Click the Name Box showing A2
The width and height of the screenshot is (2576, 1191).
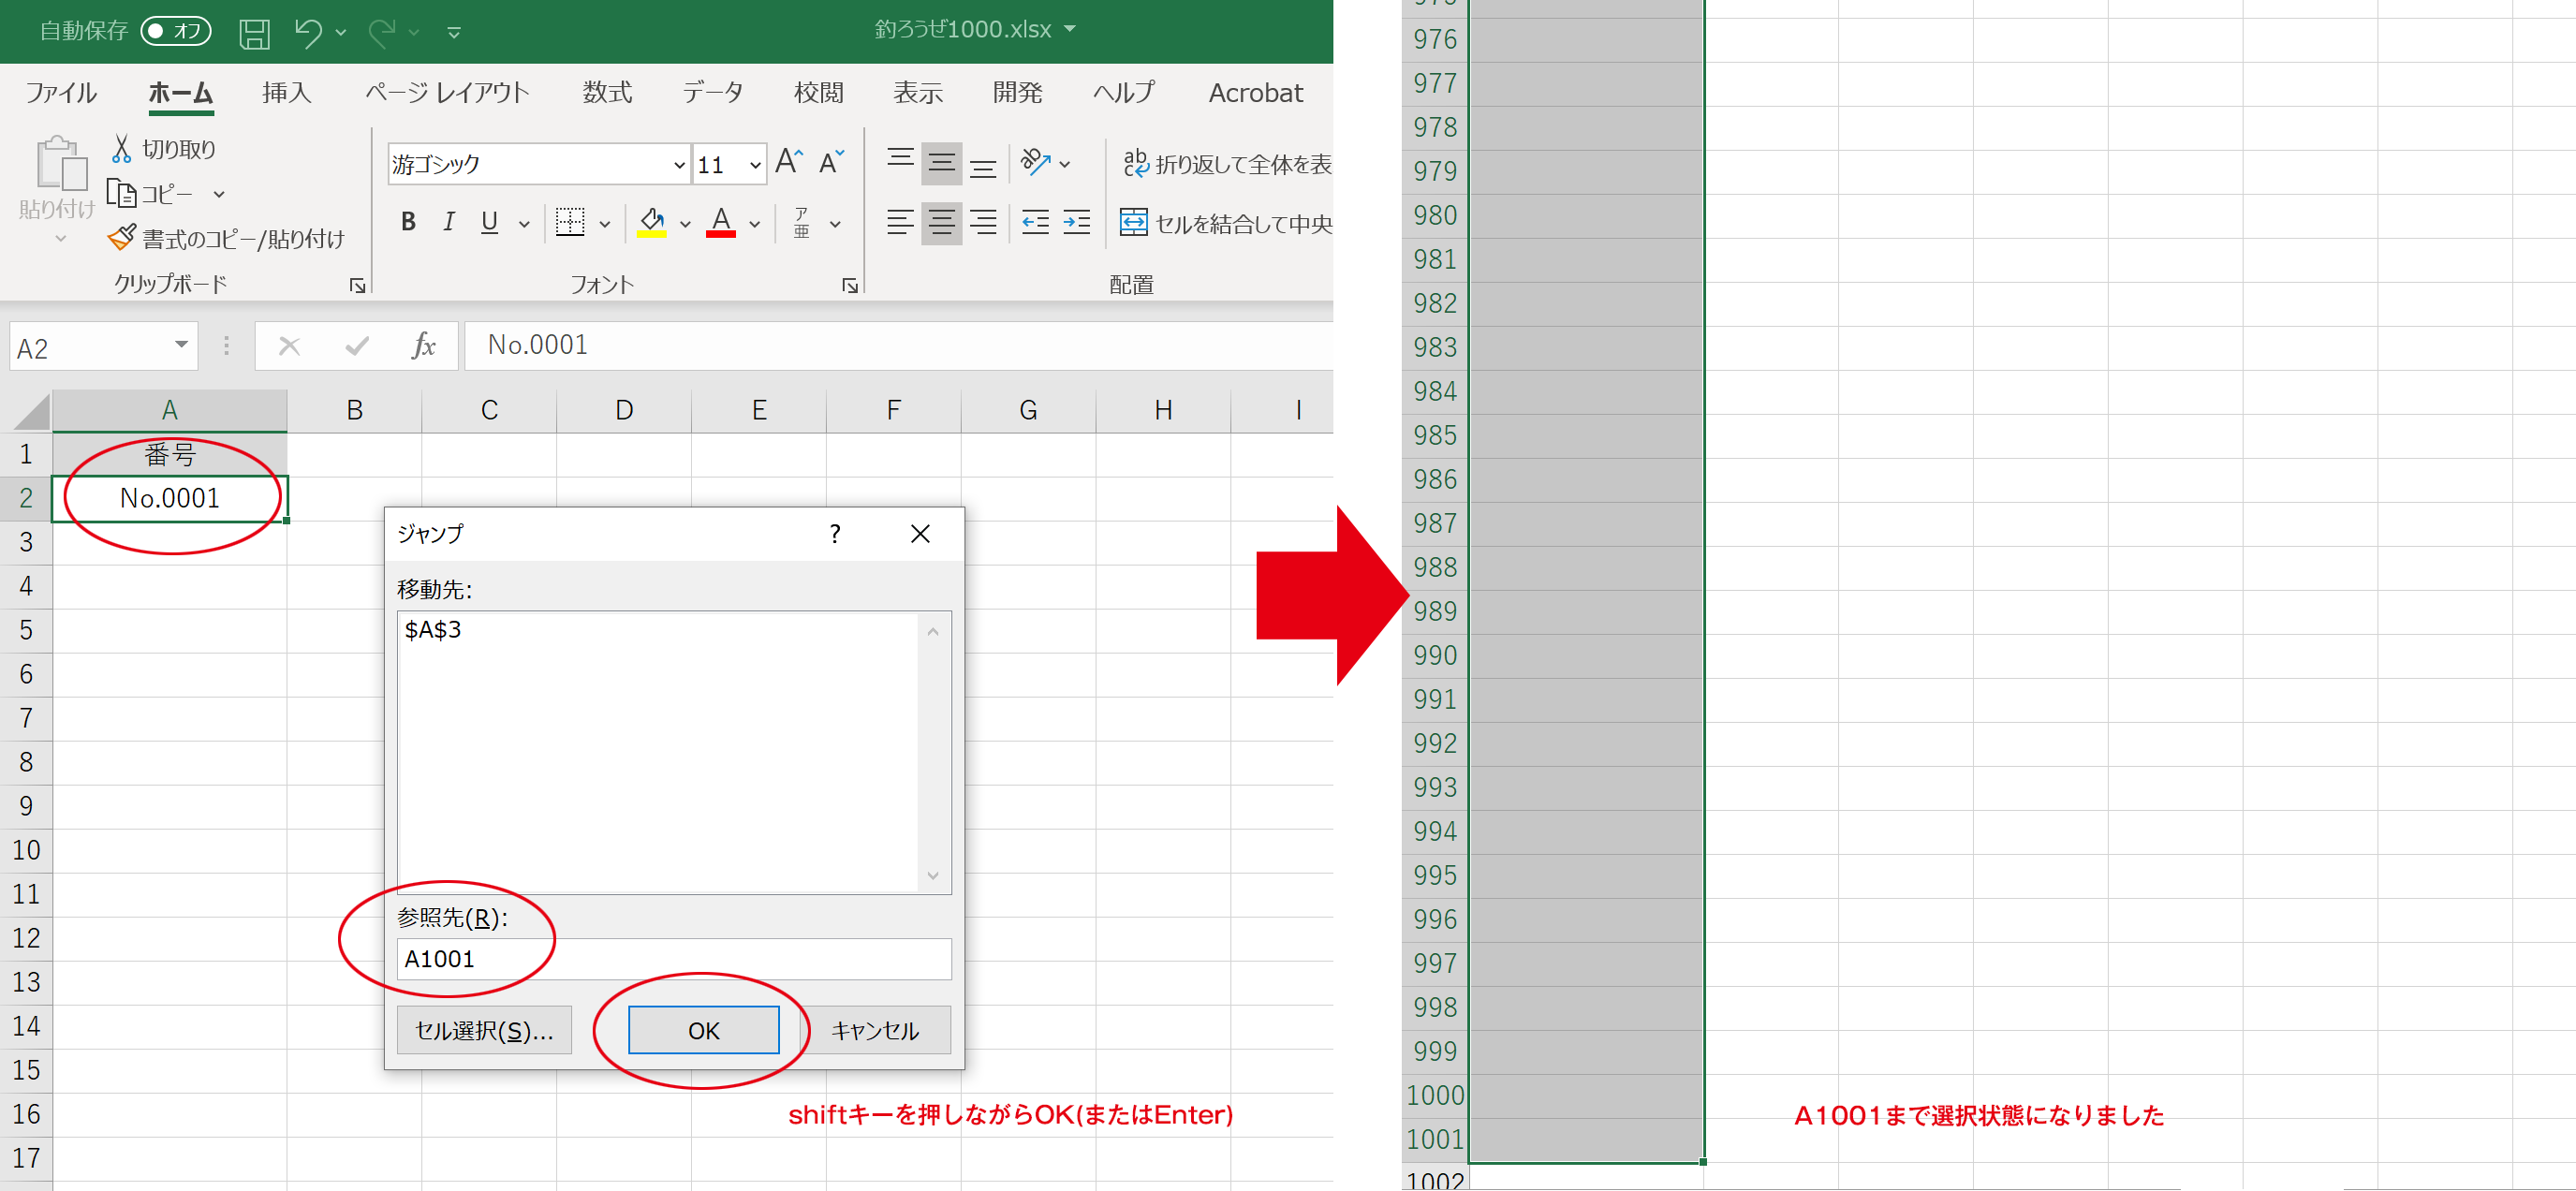point(103,347)
